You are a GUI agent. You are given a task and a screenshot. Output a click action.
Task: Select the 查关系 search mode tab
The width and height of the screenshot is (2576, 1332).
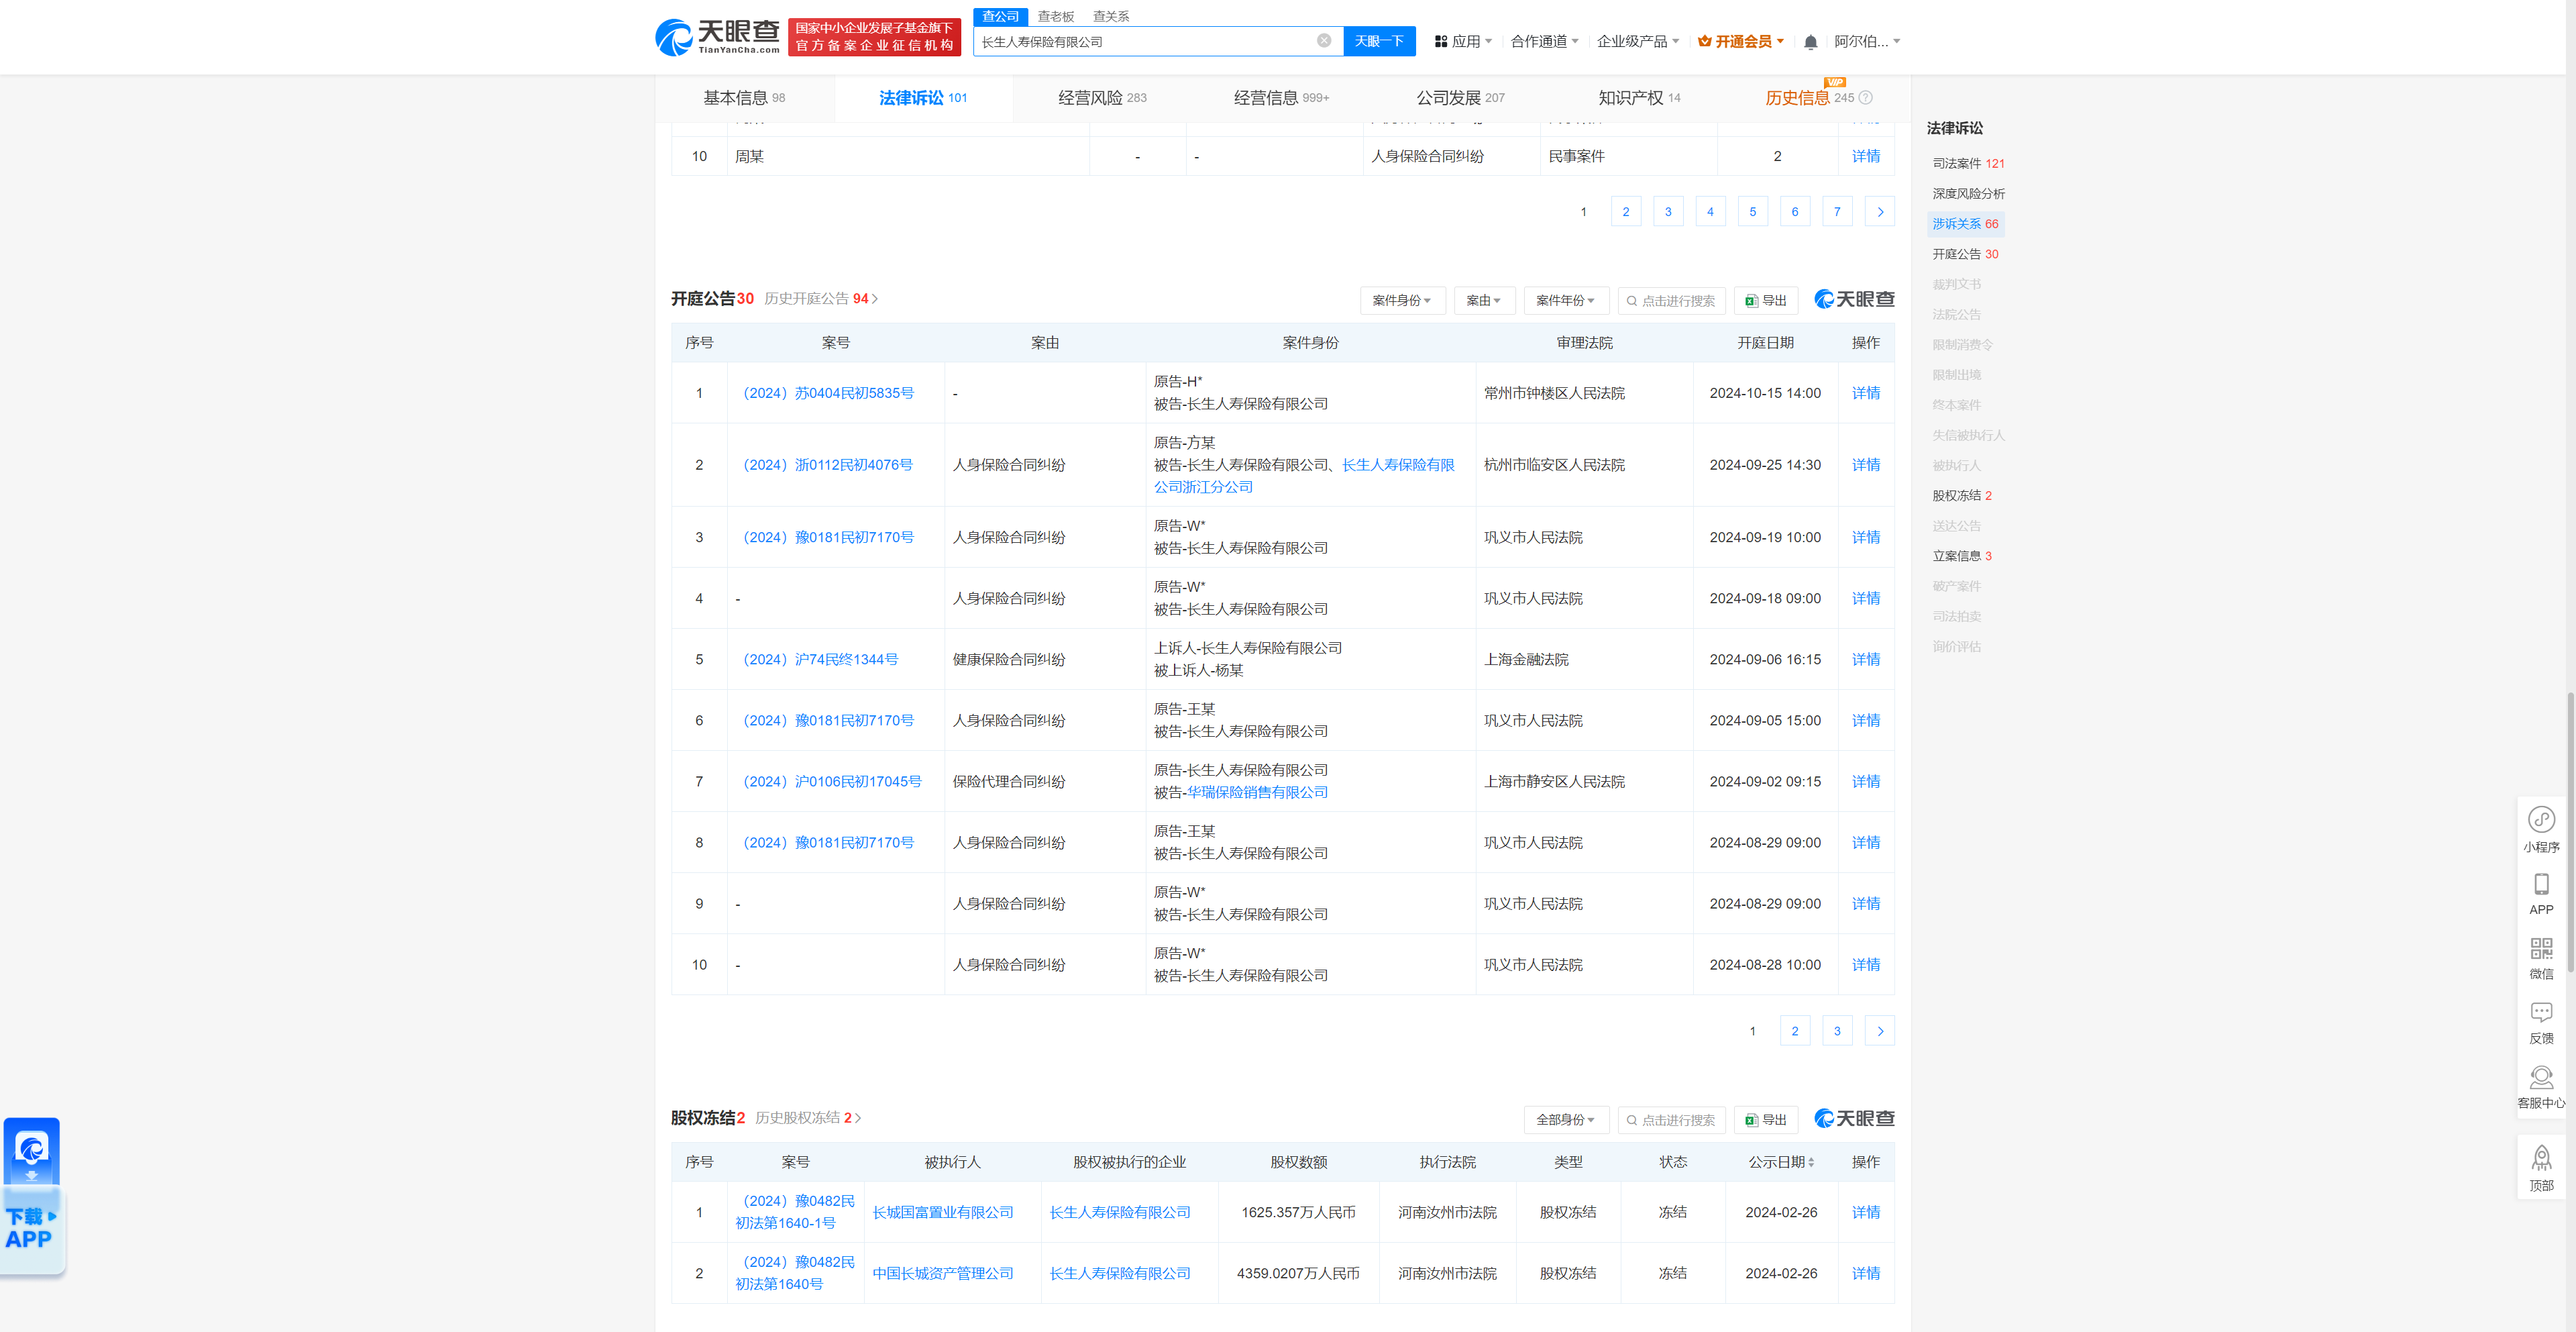(1111, 16)
